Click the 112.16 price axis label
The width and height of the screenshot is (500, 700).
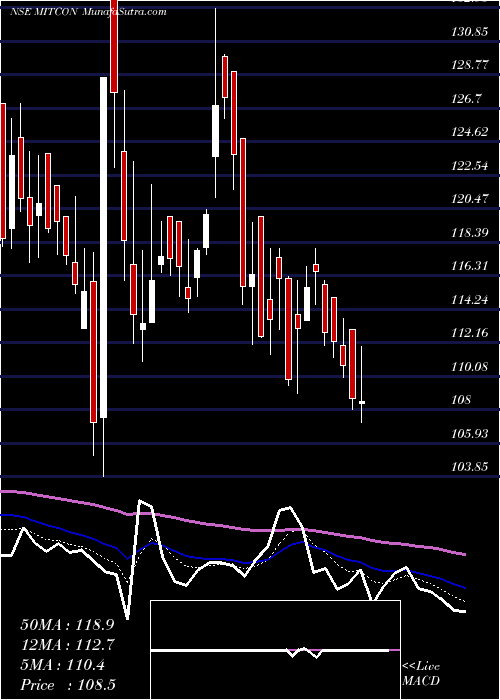(469, 333)
